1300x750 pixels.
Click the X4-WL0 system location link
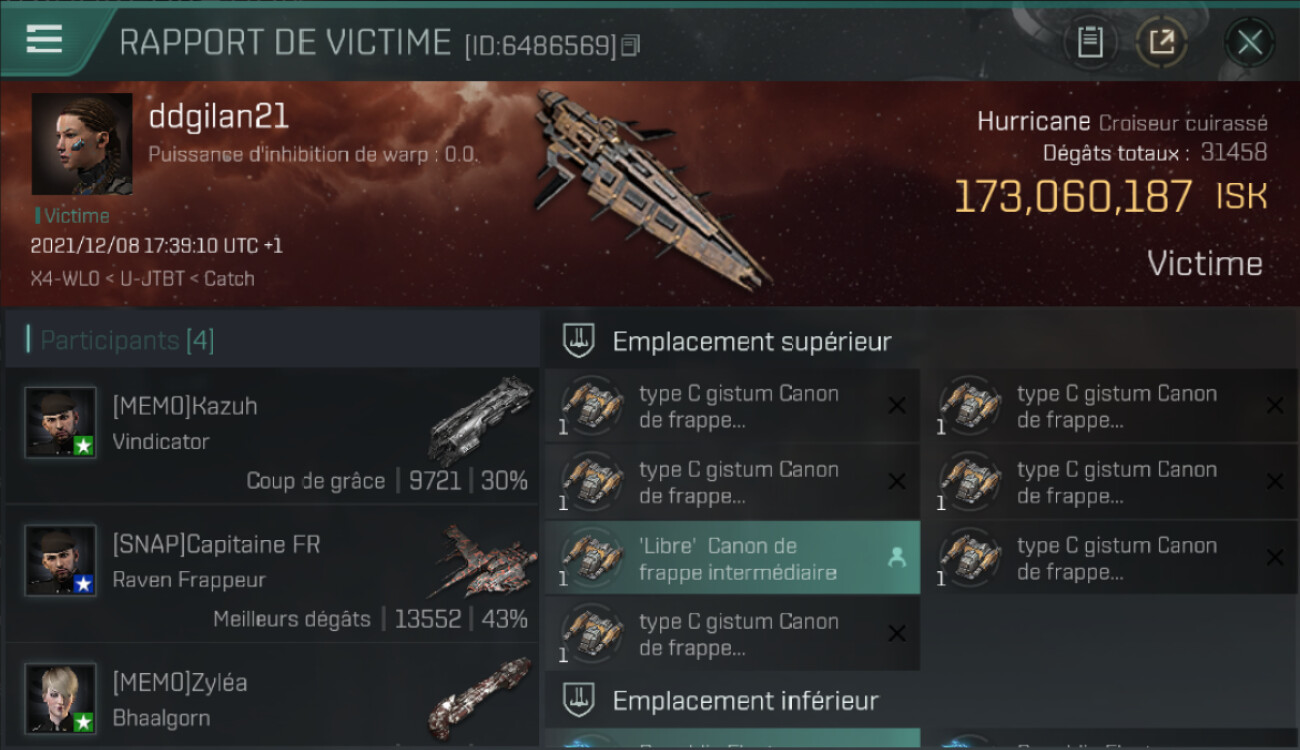[66, 279]
